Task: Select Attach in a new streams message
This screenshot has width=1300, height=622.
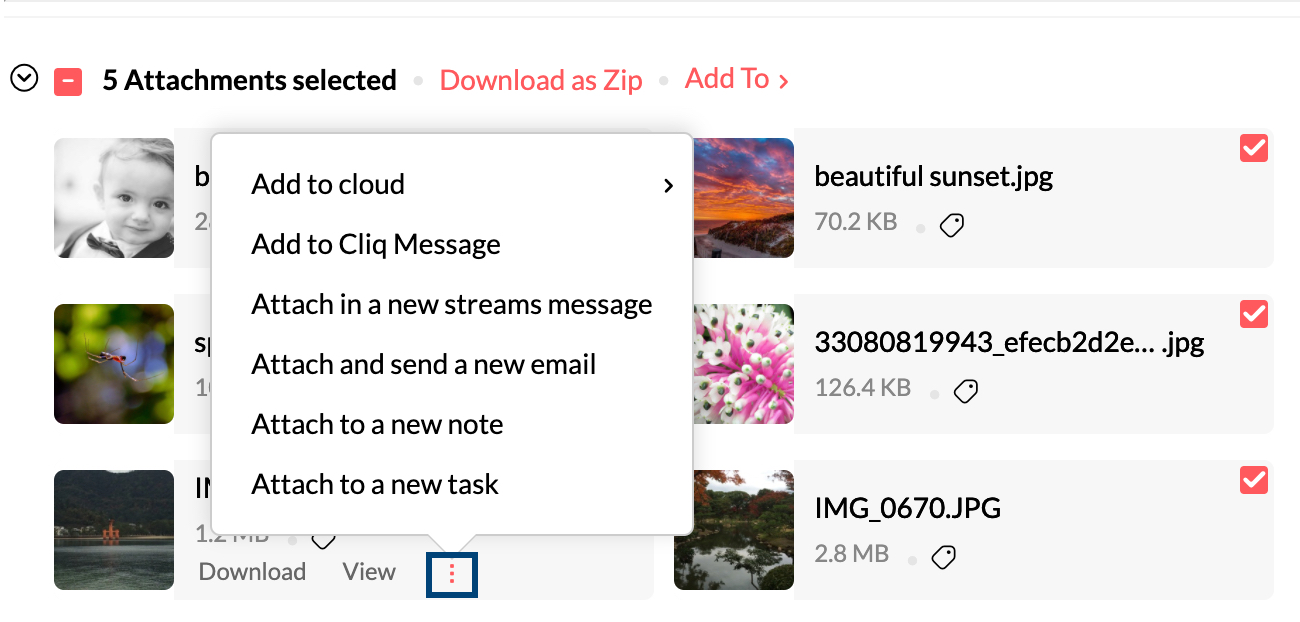Action: click(451, 304)
